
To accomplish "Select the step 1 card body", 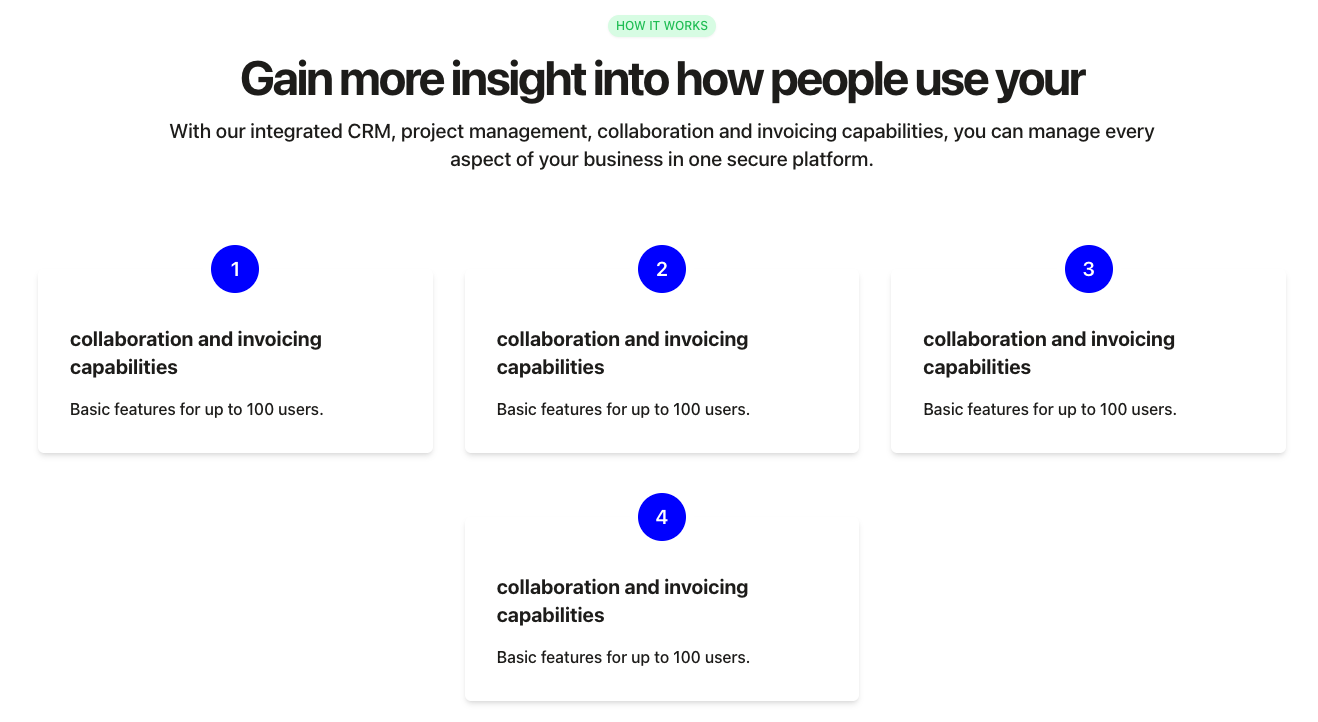I will tap(235, 361).
